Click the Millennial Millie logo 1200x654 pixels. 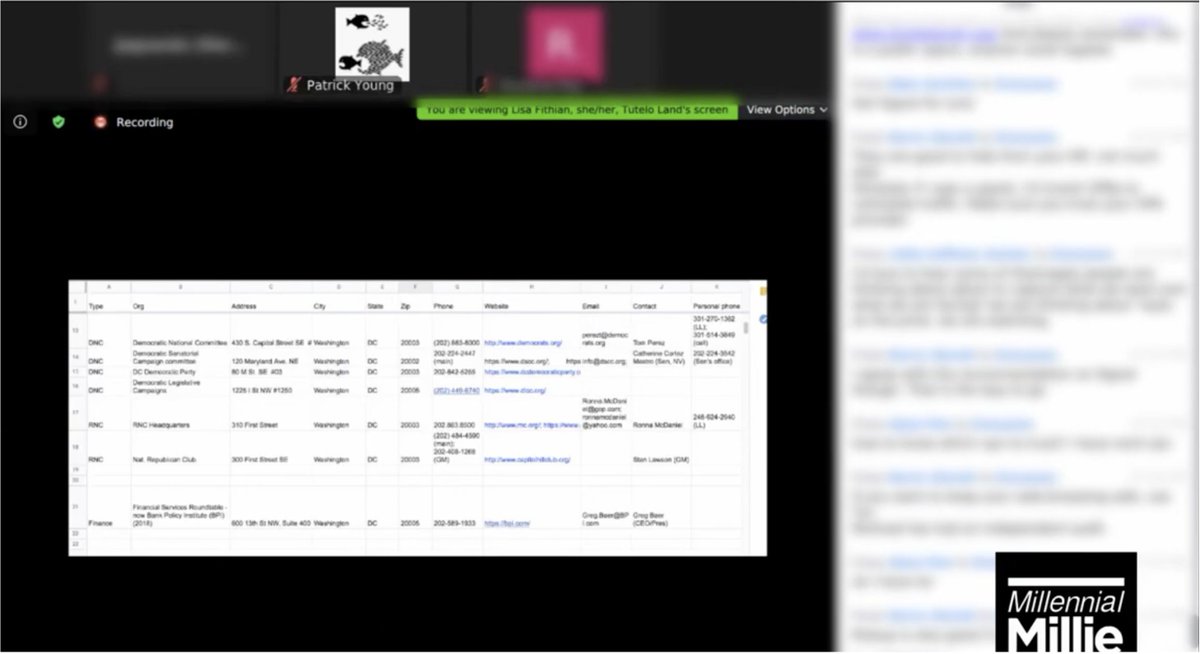pyautogui.click(x=1066, y=603)
